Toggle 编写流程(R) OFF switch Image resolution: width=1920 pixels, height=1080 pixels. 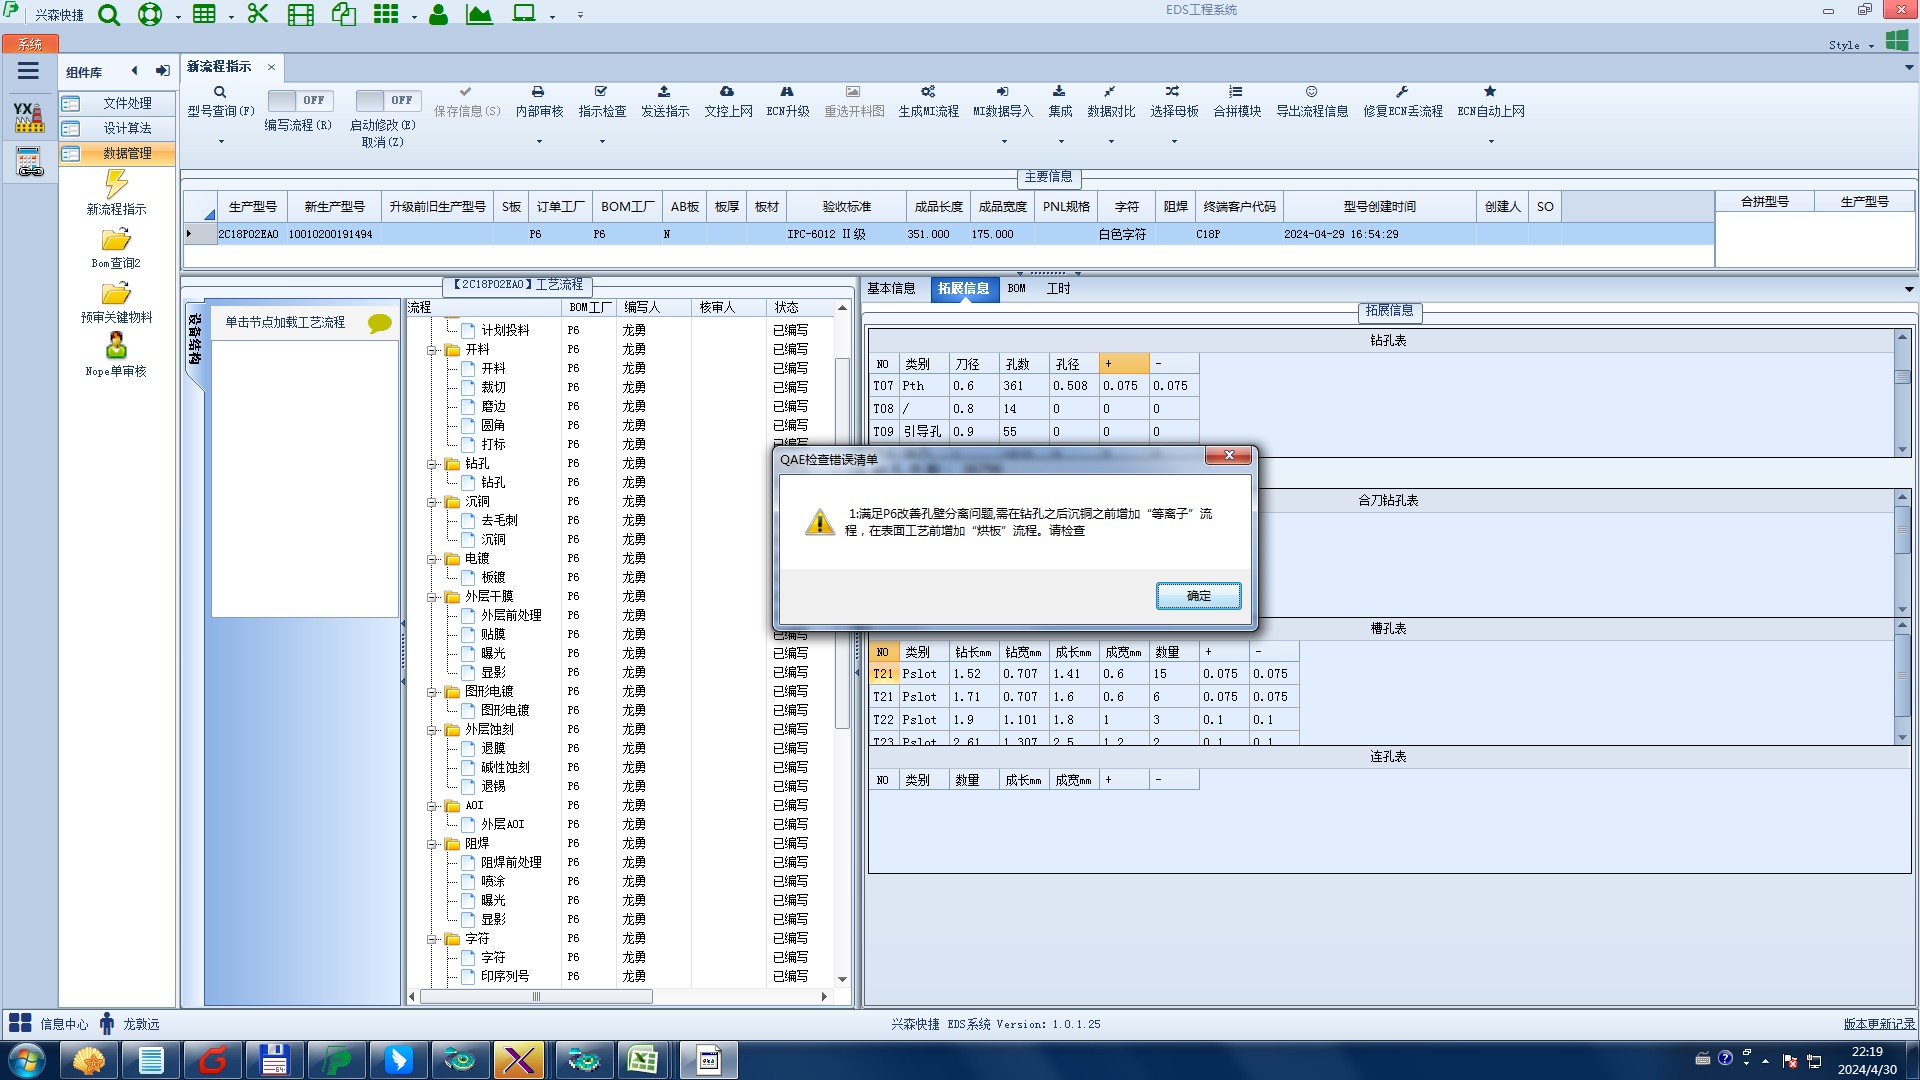tap(299, 100)
